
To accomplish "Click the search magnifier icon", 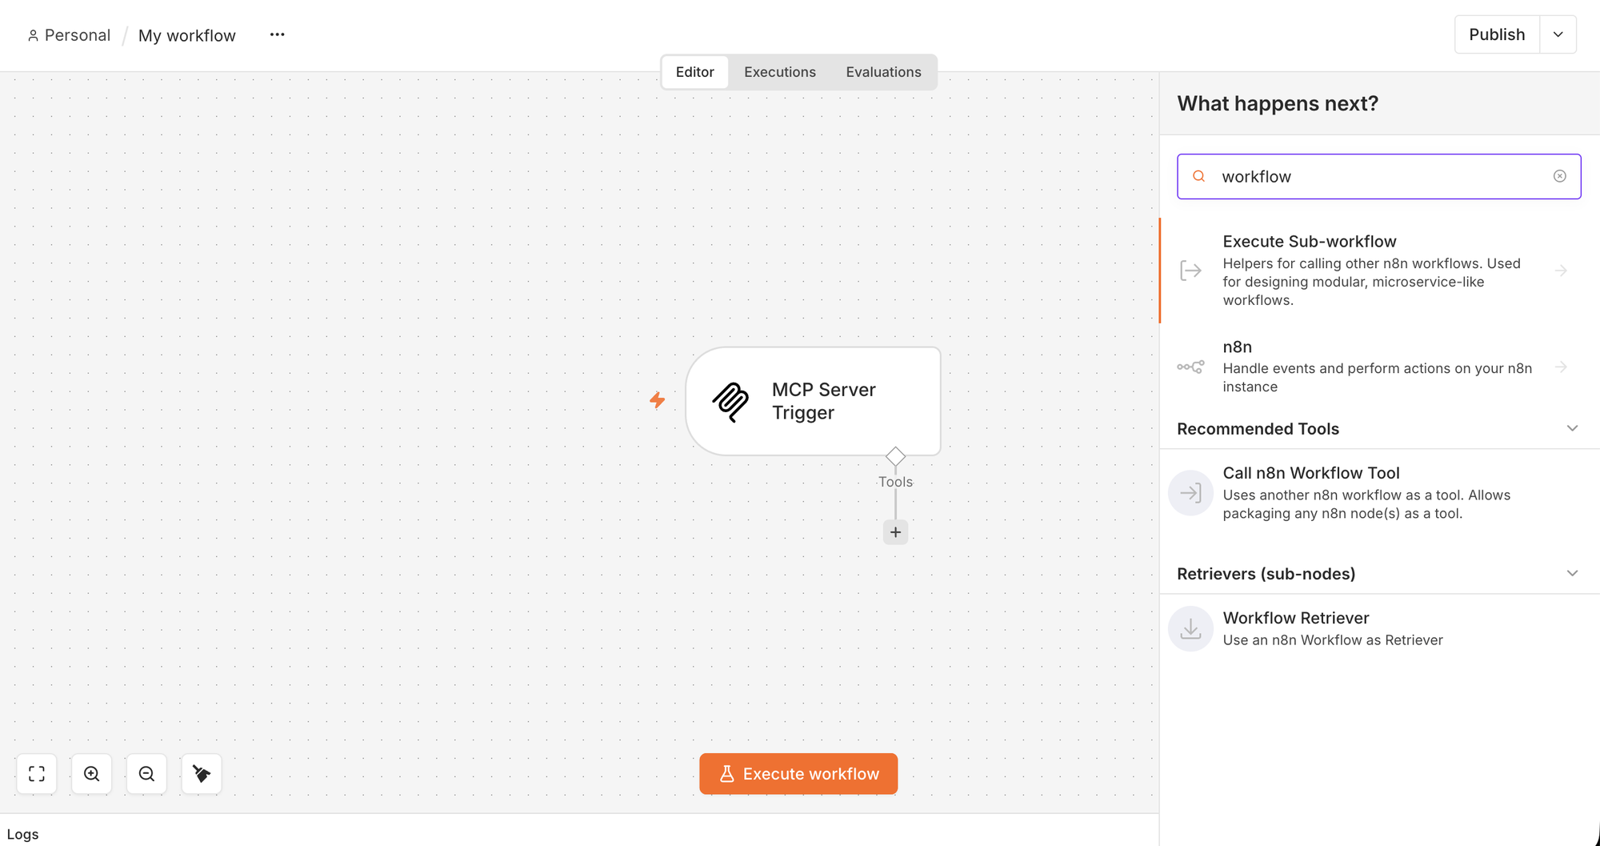I will pos(1199,176).
